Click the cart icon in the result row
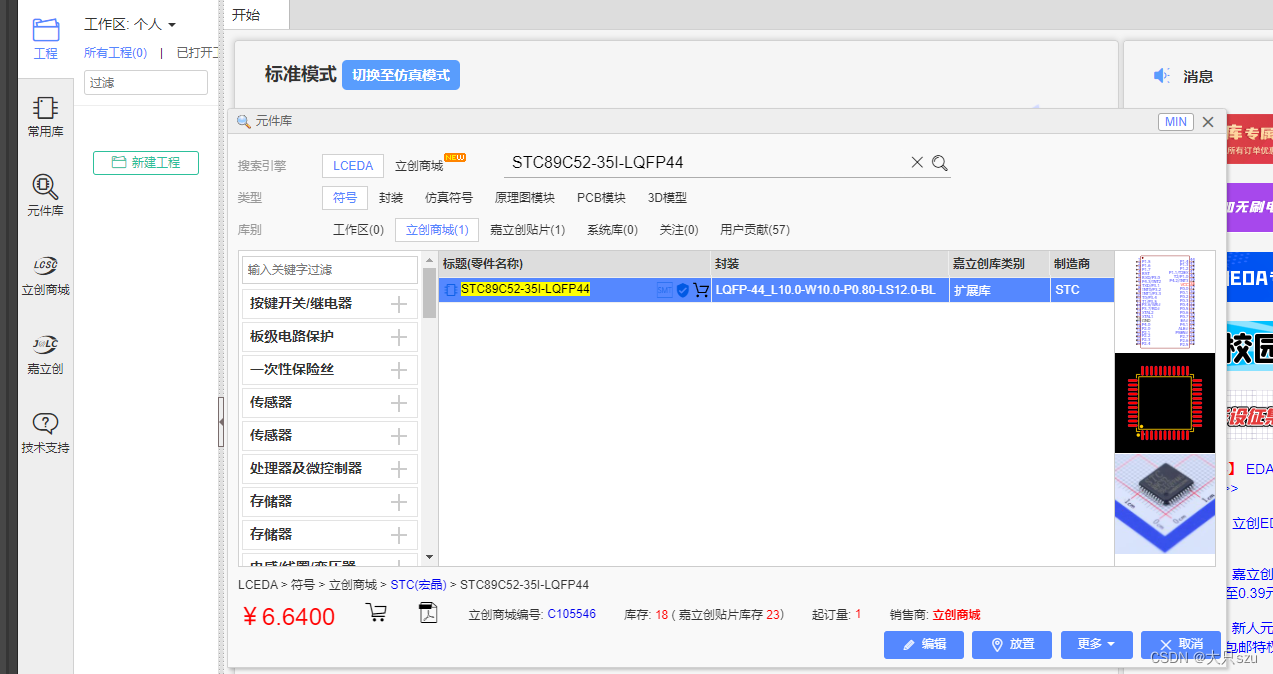Screen dimensions: 1273x674 click(x=701, y=290)
